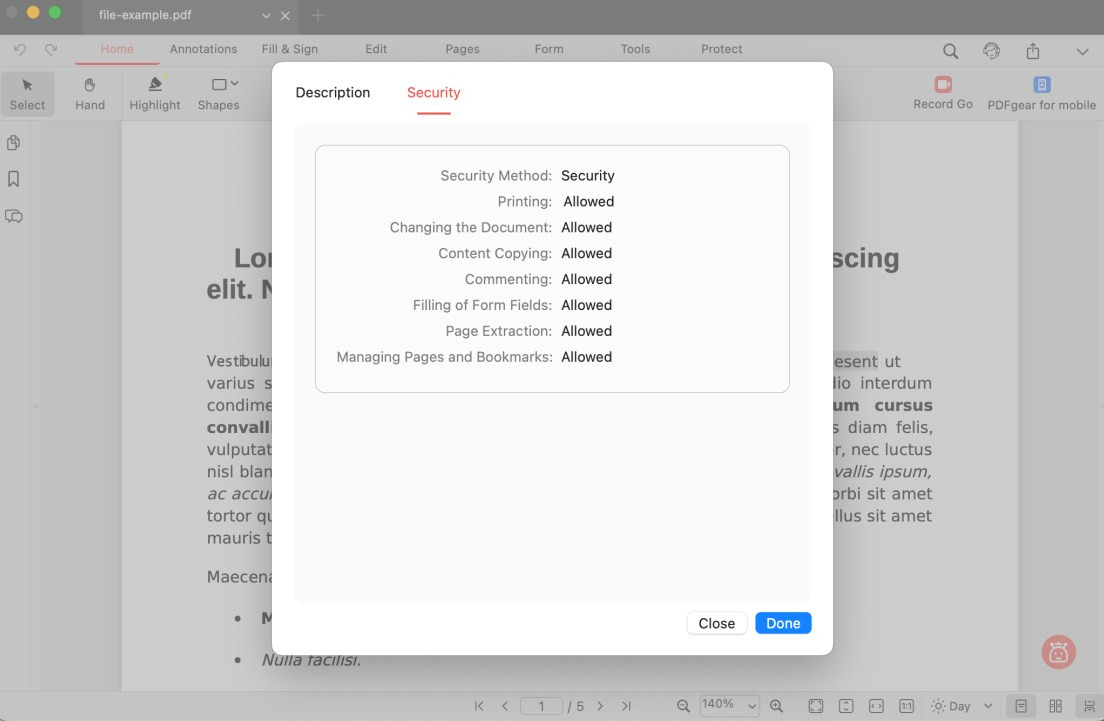Open the AI assistant robot button

(1059, 652)
